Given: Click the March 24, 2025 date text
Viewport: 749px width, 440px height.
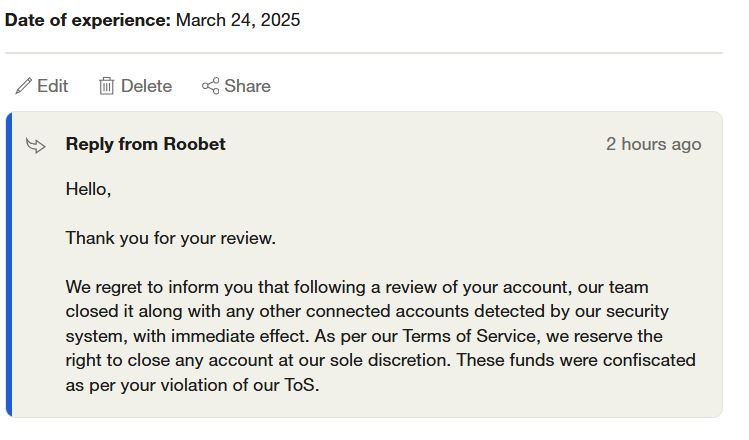Looking at the screenshot, I should pyautogui.click(x=238, y=20).
